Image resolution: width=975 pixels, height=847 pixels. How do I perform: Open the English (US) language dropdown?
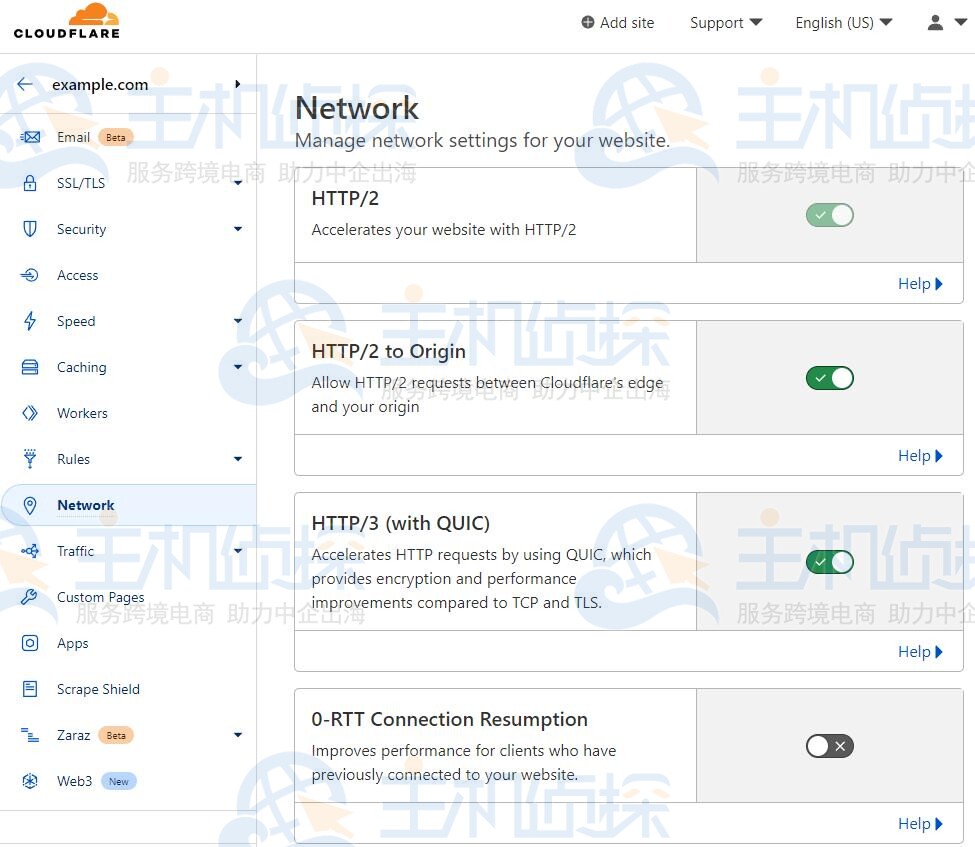841,22
